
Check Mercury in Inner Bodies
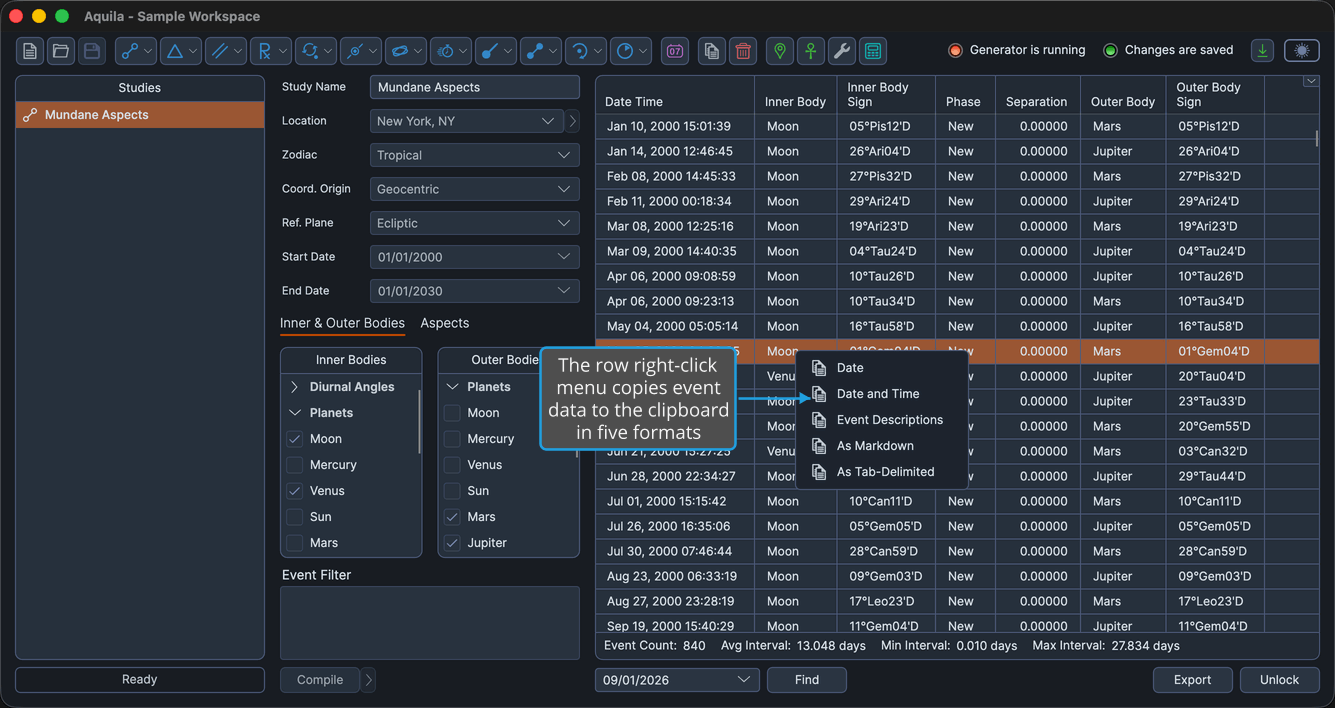click(294, 465)
